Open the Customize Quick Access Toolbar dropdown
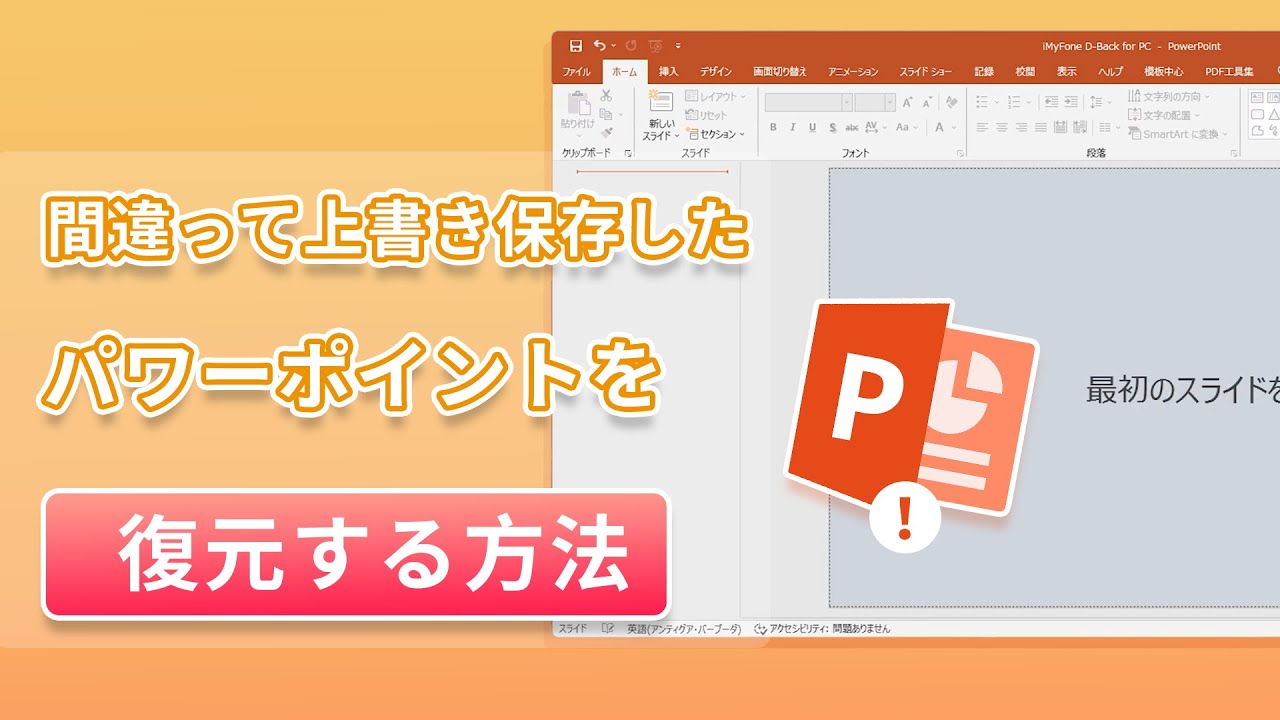The height and width of the screenshot is (720, 1280). (x=678, y=46)
